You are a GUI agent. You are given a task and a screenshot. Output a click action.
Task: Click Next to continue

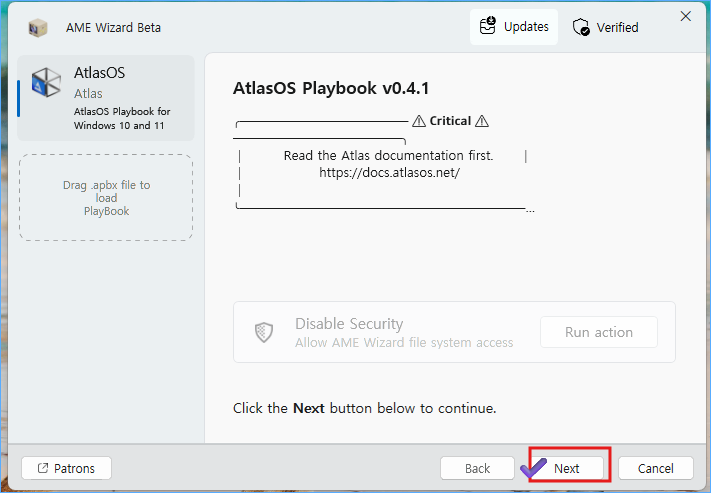tap(567, 468)
